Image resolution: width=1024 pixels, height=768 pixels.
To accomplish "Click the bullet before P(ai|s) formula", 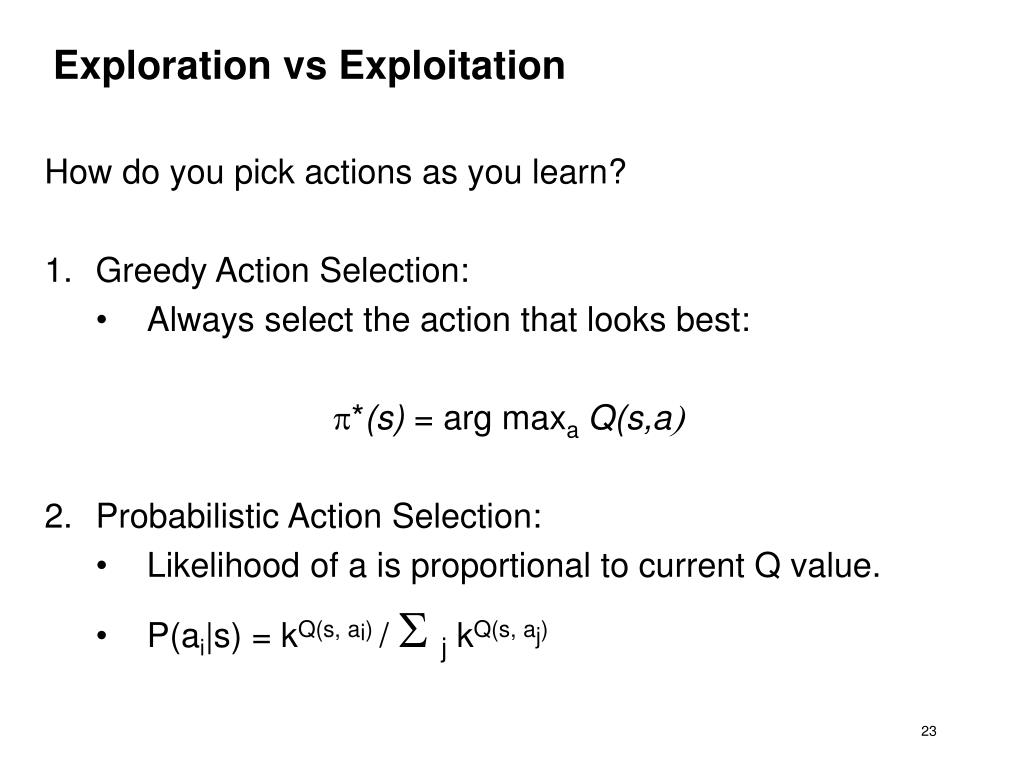I will click(x=101, y=635).
